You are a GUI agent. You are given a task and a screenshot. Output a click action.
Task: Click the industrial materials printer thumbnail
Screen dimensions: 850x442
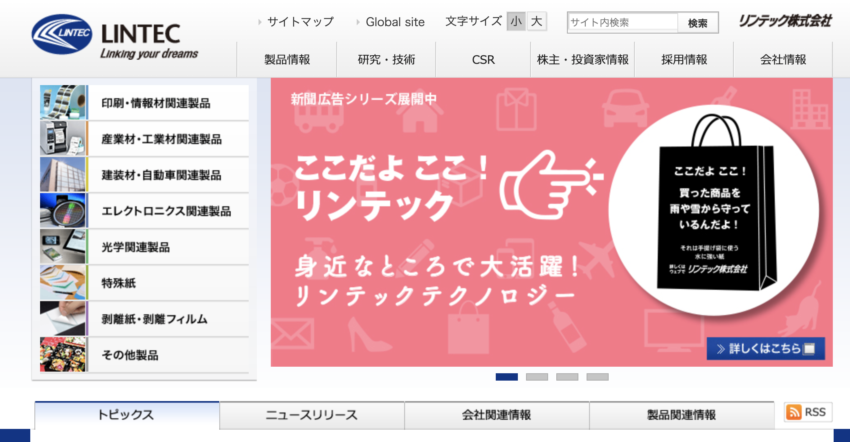click(x=63, y=138)
